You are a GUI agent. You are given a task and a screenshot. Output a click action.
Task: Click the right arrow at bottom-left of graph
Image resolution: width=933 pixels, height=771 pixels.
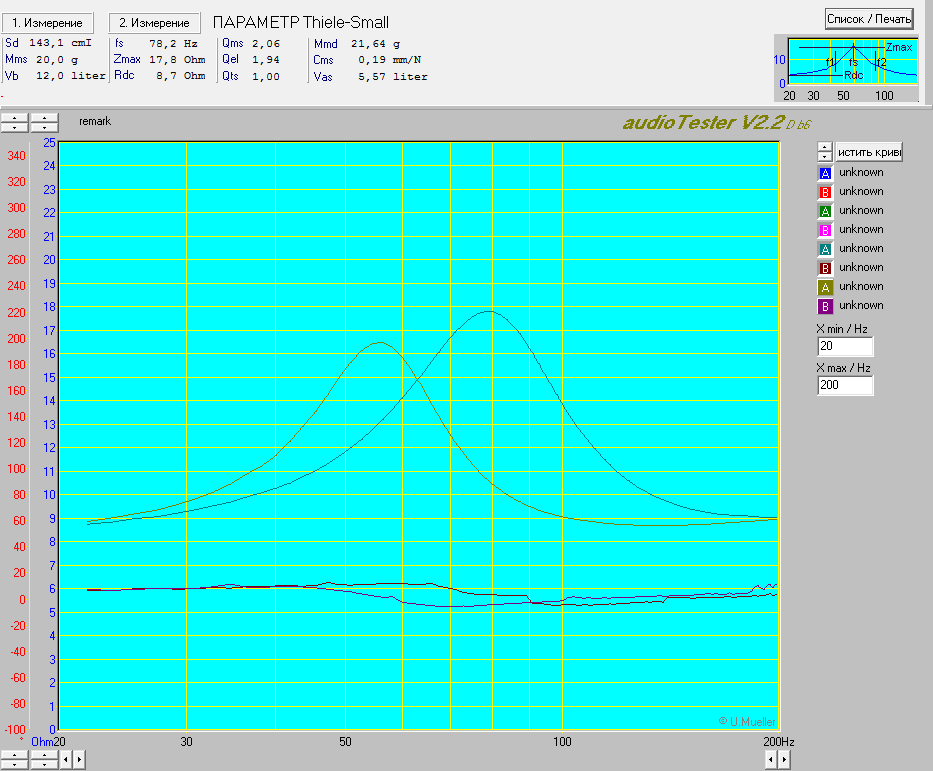coord(79,760)
